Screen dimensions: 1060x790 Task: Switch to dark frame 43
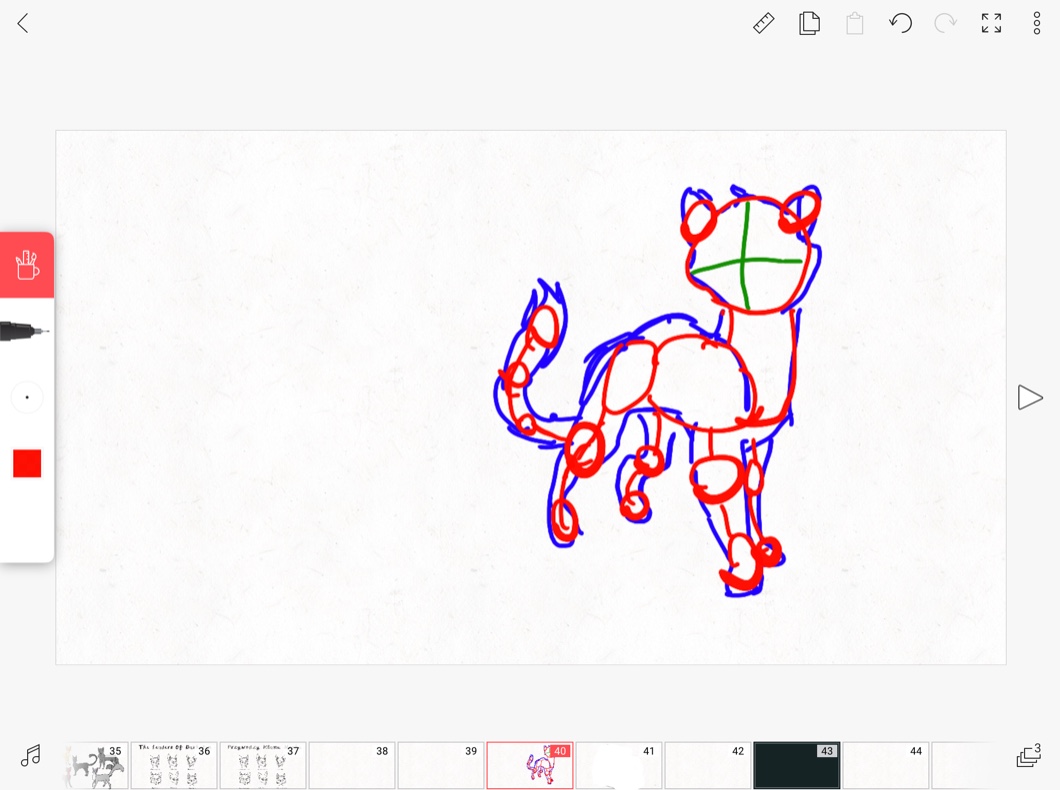coord(796,766)
